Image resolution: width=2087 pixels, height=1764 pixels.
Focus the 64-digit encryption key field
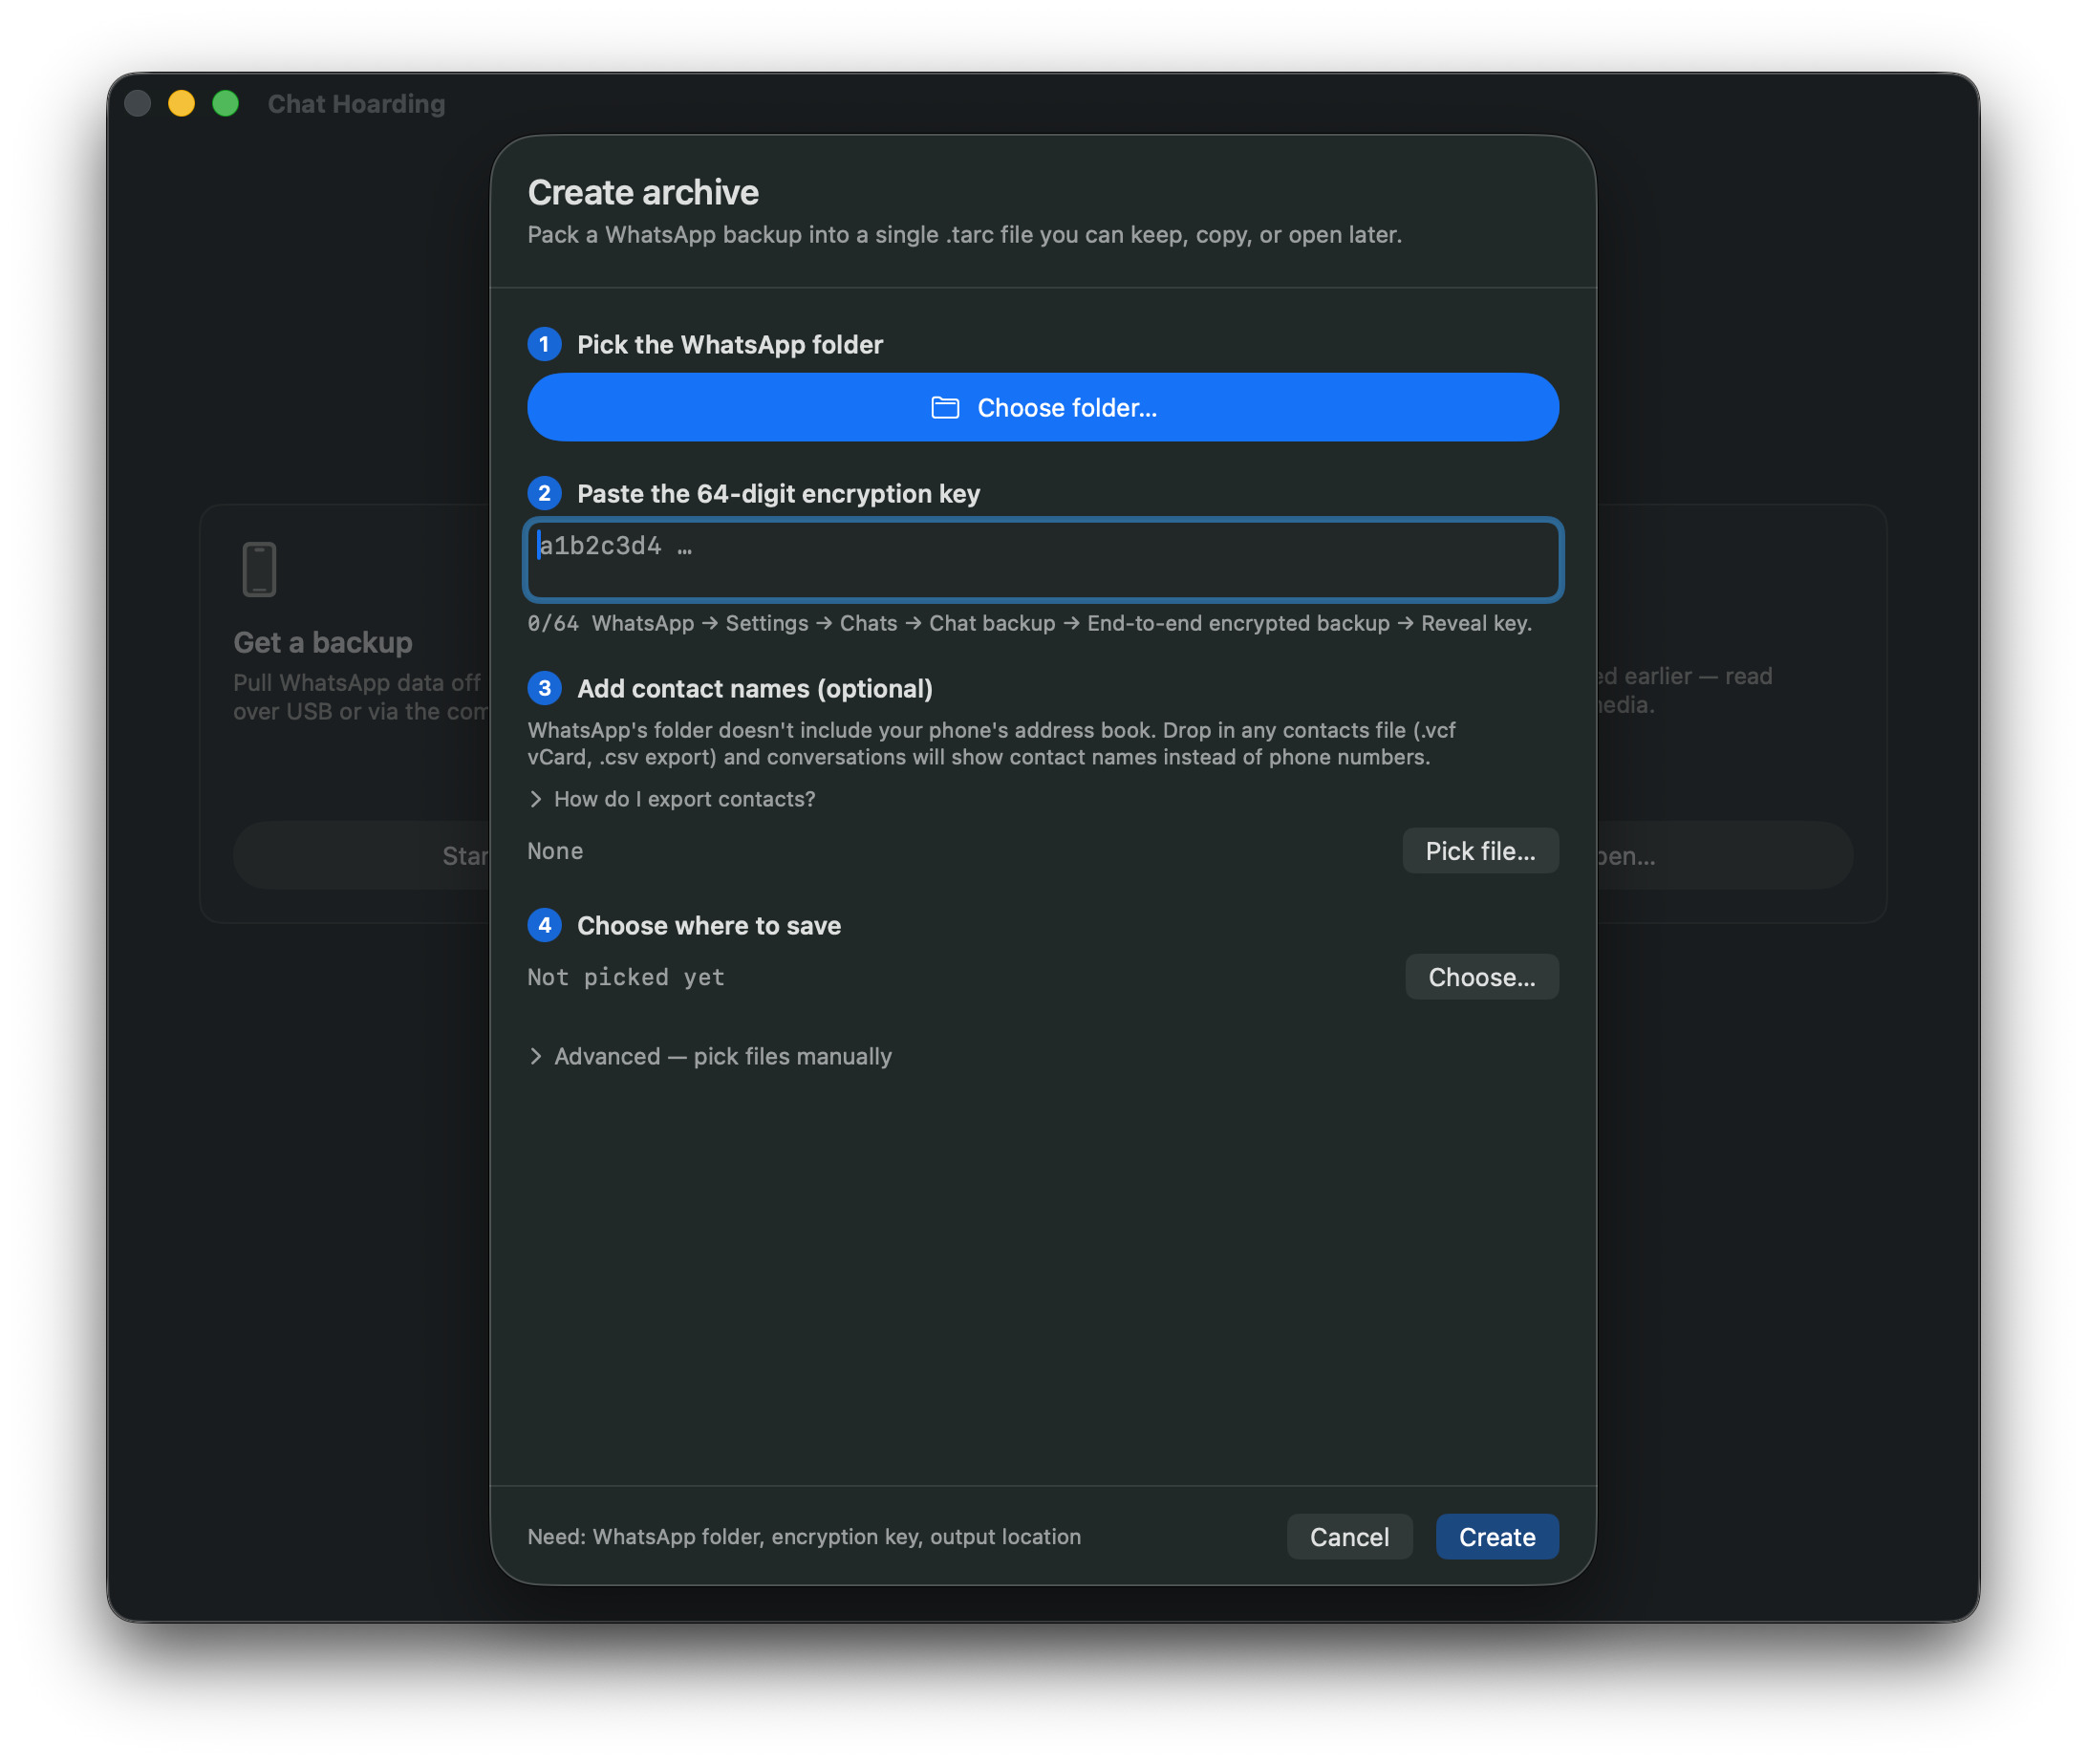point(1043,559)
